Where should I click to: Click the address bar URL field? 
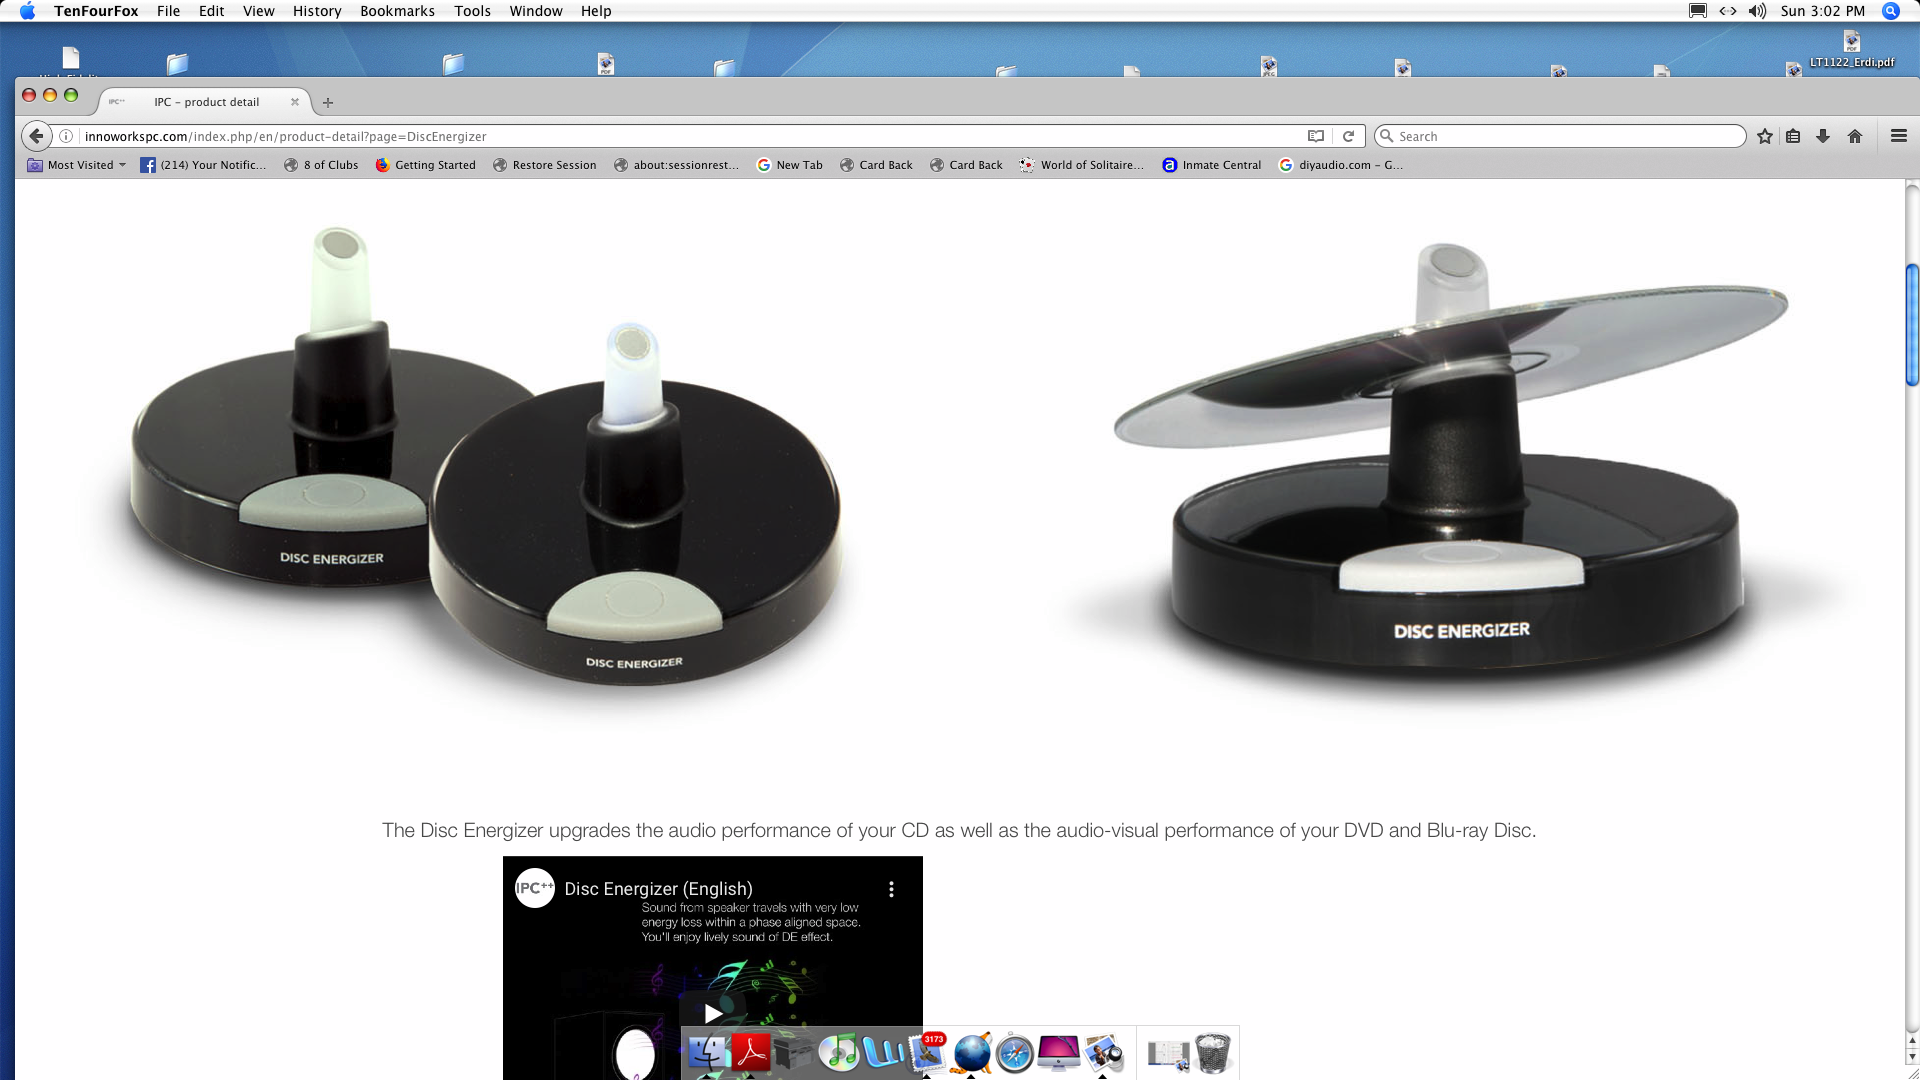[690, 136]
